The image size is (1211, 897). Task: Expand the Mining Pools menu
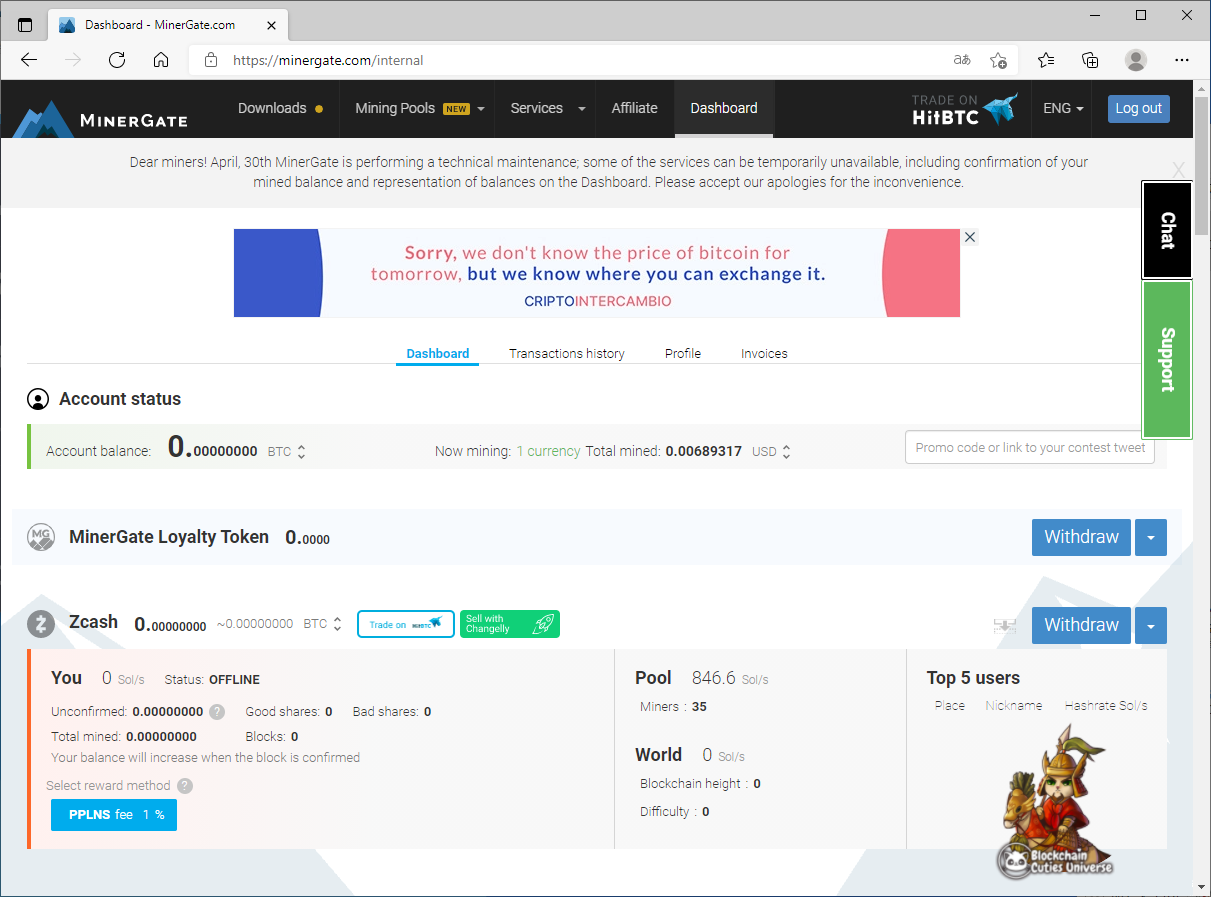[x=420, y=109]
